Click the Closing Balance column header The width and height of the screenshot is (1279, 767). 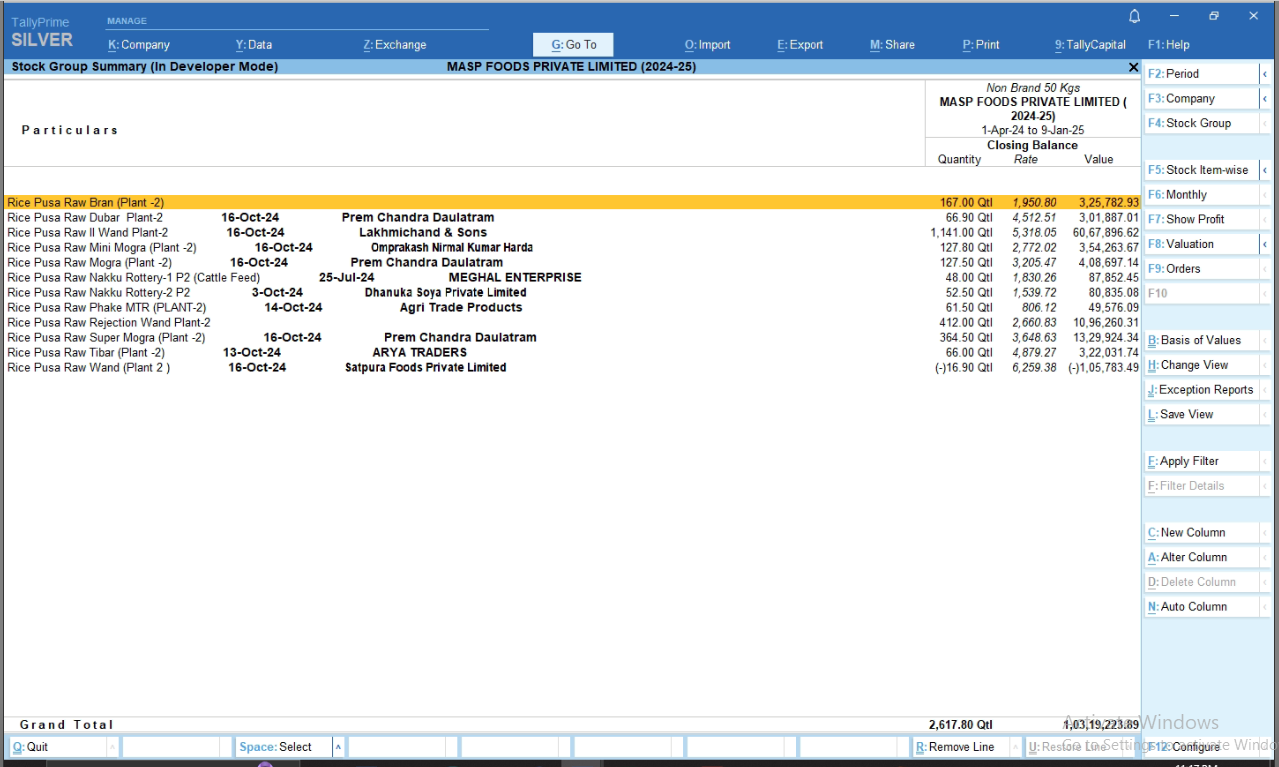coord(1032,145)
